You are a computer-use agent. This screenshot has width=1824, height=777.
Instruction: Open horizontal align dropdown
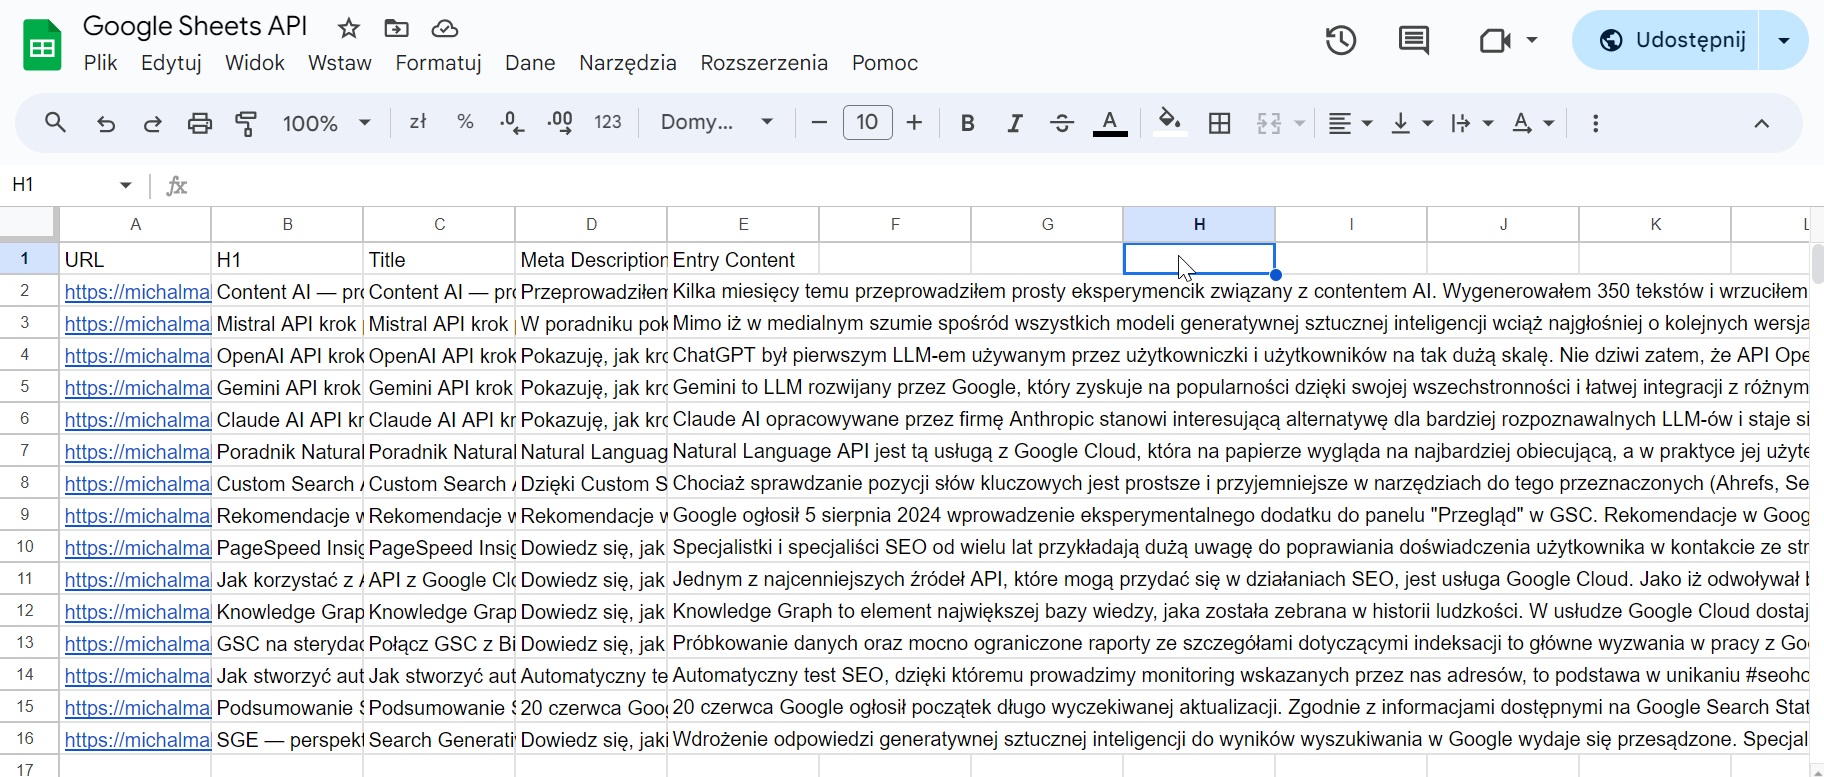(1350, 123)
